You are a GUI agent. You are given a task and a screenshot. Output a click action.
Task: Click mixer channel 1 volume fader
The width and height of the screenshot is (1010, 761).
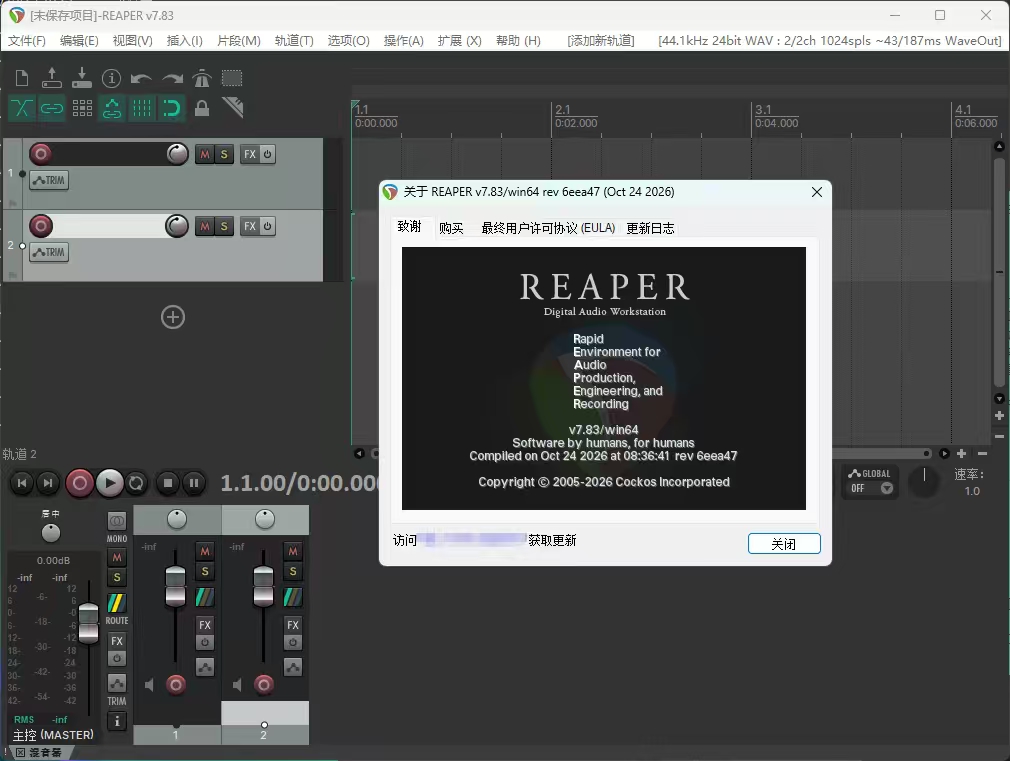click(175, 586)
